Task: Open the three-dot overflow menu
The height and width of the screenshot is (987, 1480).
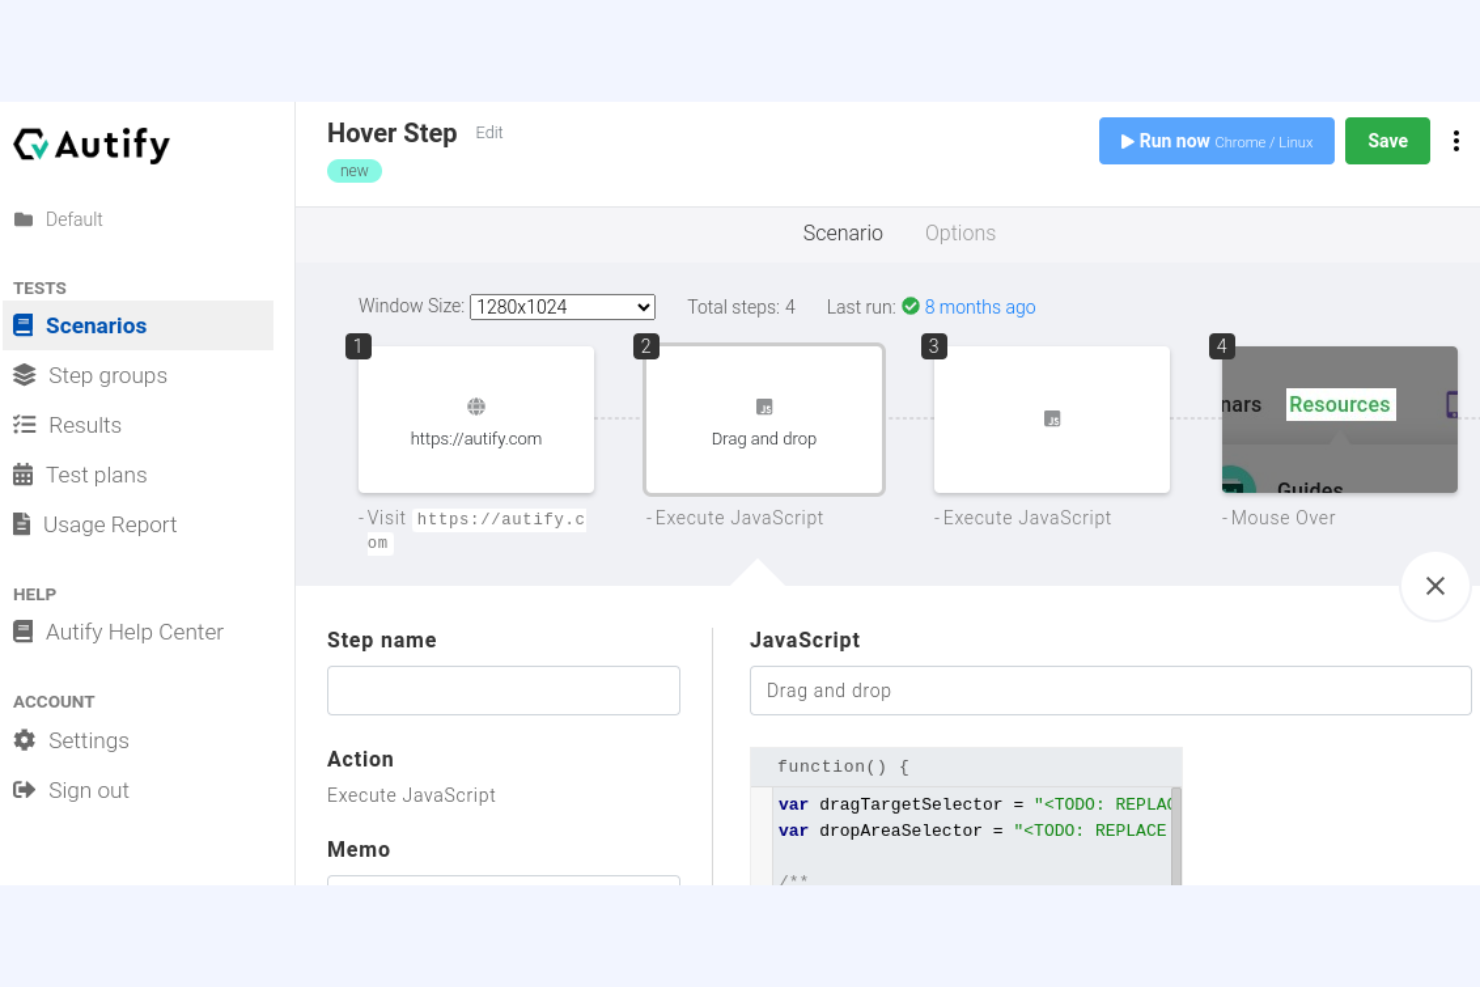Action: coord(1456,141)
